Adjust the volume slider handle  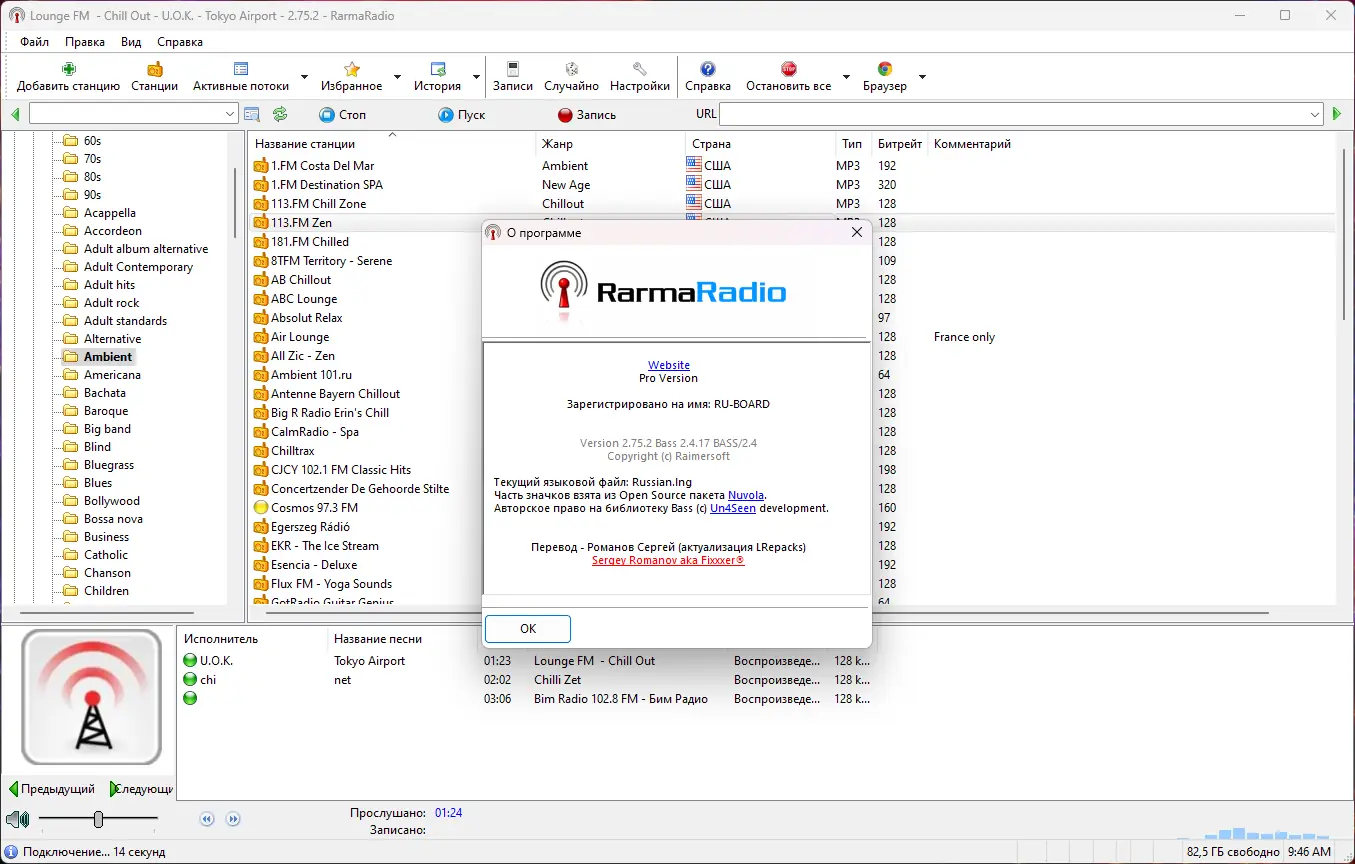(x=98, y=820)
